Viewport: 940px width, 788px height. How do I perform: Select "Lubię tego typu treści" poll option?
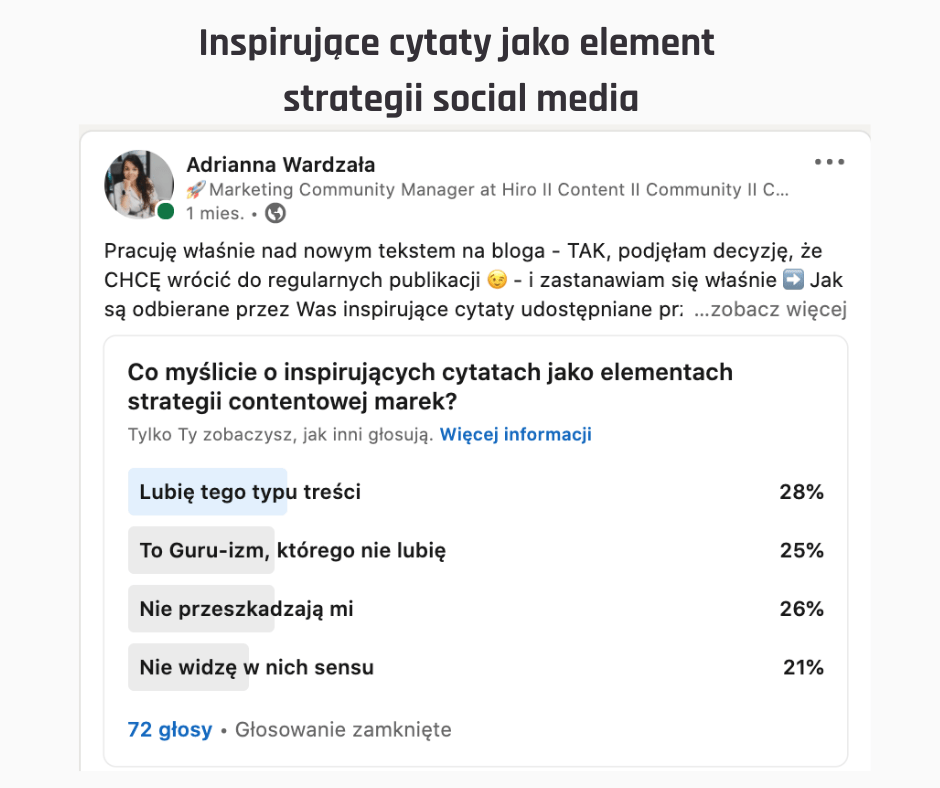point(250,492)
